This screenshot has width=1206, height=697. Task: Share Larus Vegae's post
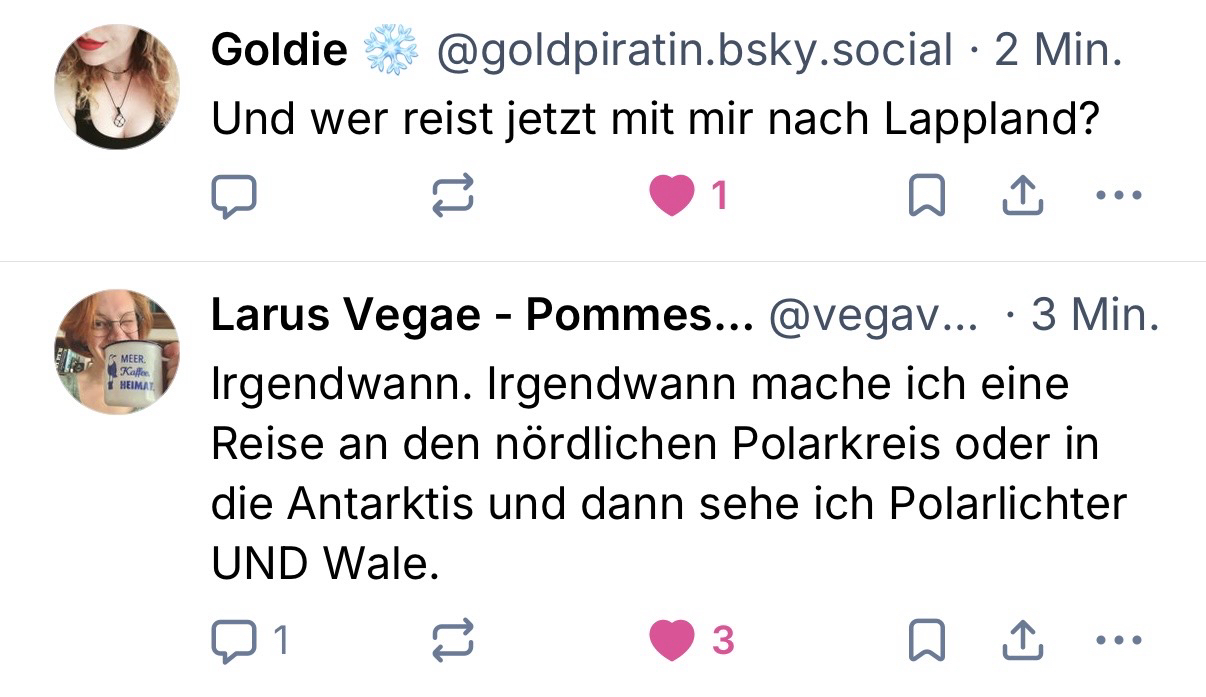1022,640
